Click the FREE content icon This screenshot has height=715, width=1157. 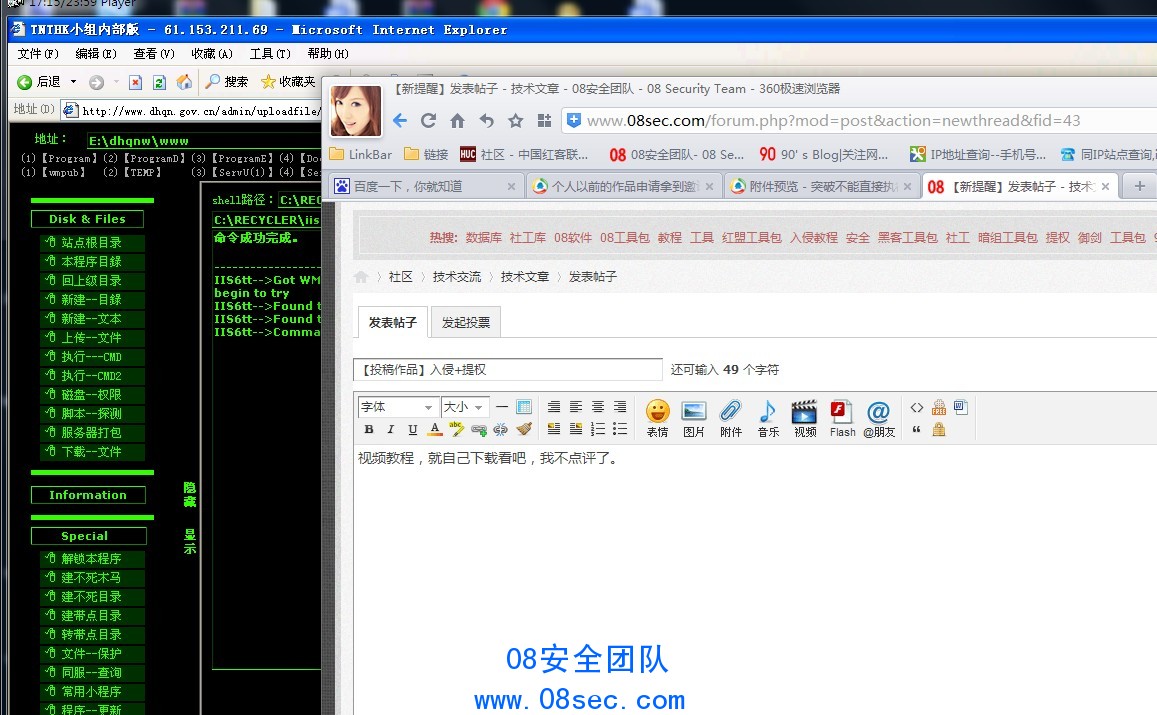point(939,407)
